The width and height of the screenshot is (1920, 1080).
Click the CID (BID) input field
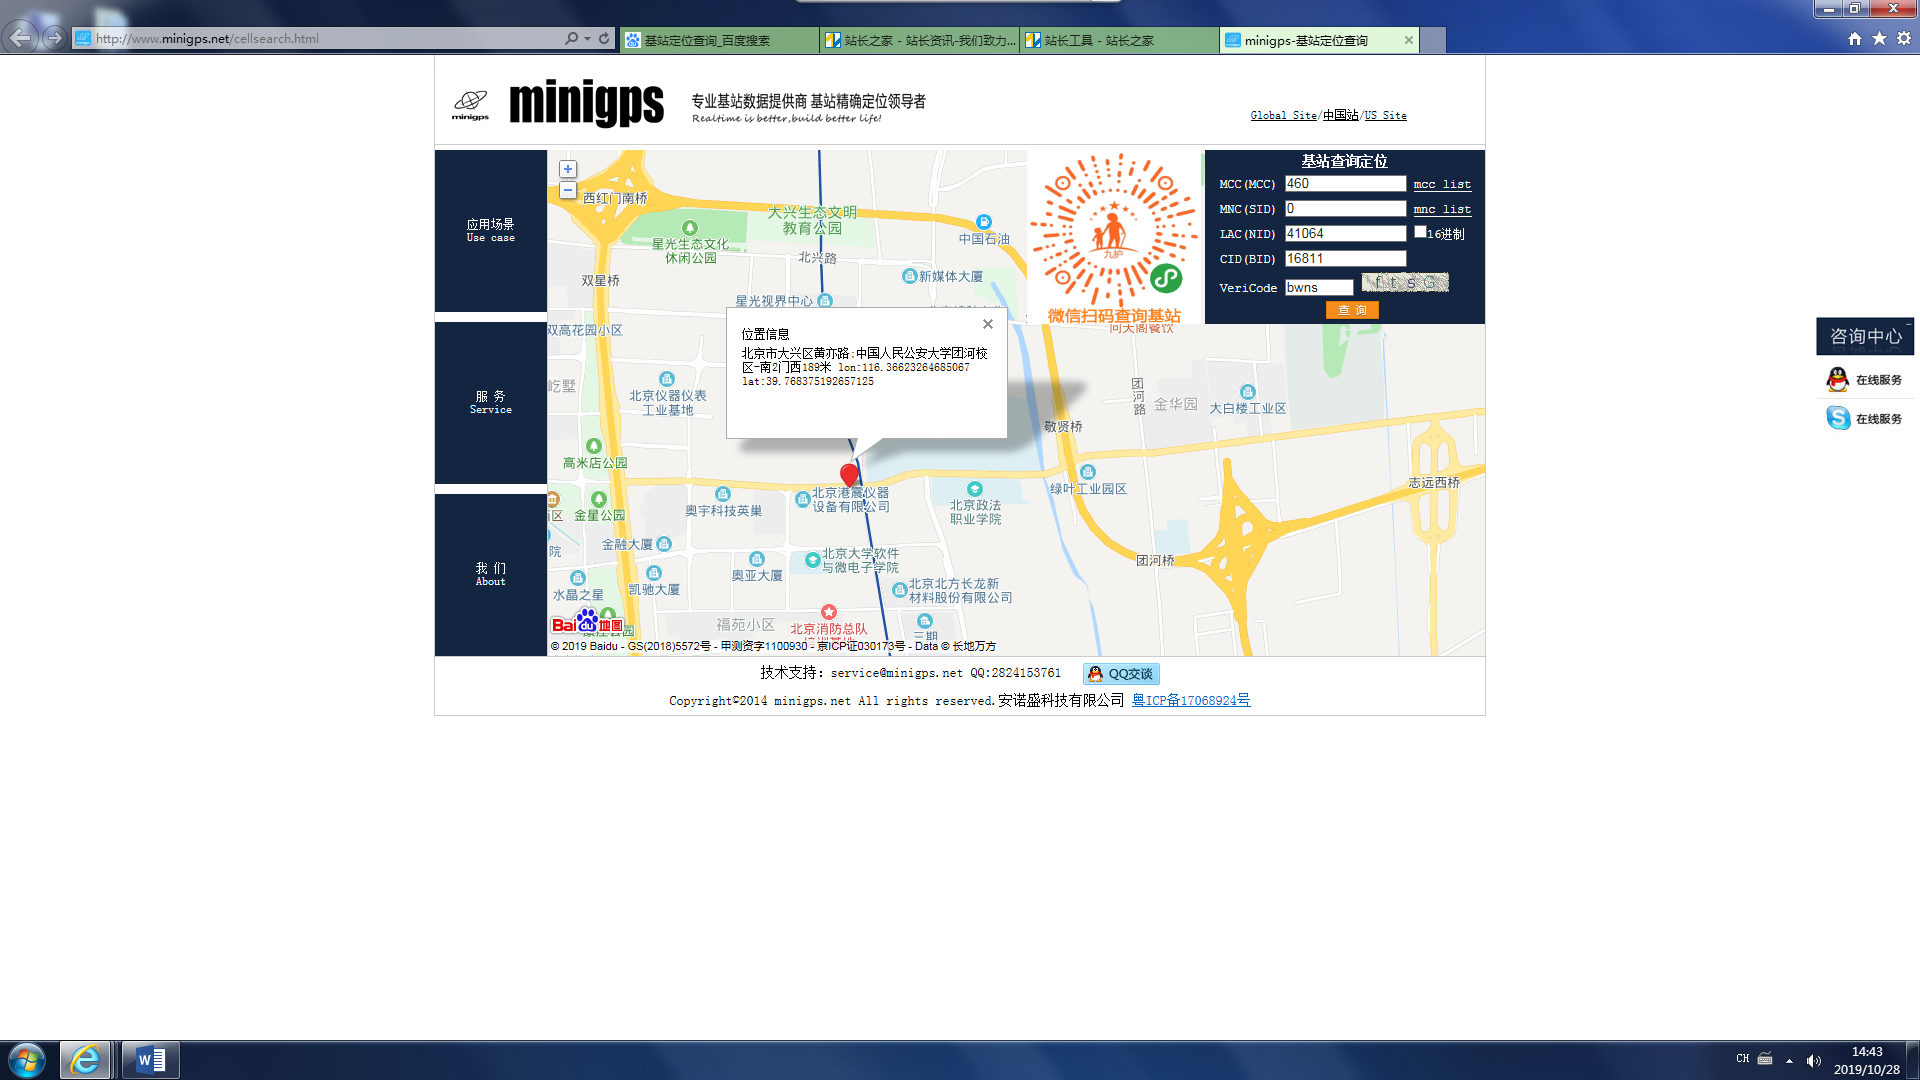[1345, 258]
